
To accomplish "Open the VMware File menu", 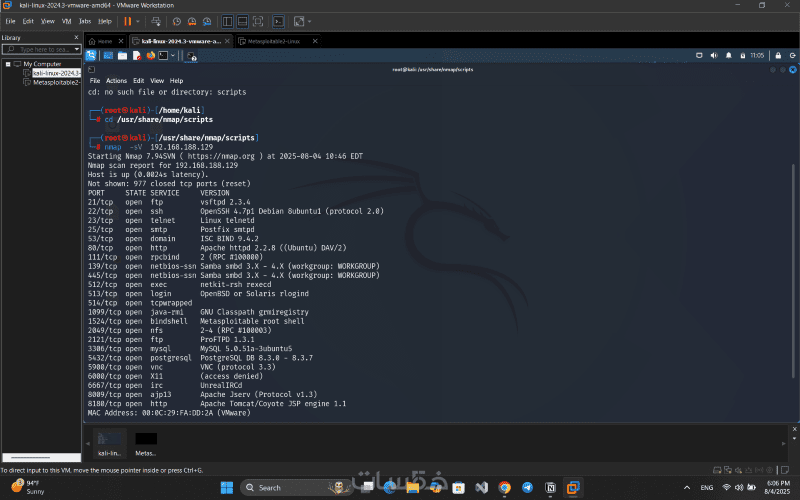I will pyautogui.click(x=10, y=21).
